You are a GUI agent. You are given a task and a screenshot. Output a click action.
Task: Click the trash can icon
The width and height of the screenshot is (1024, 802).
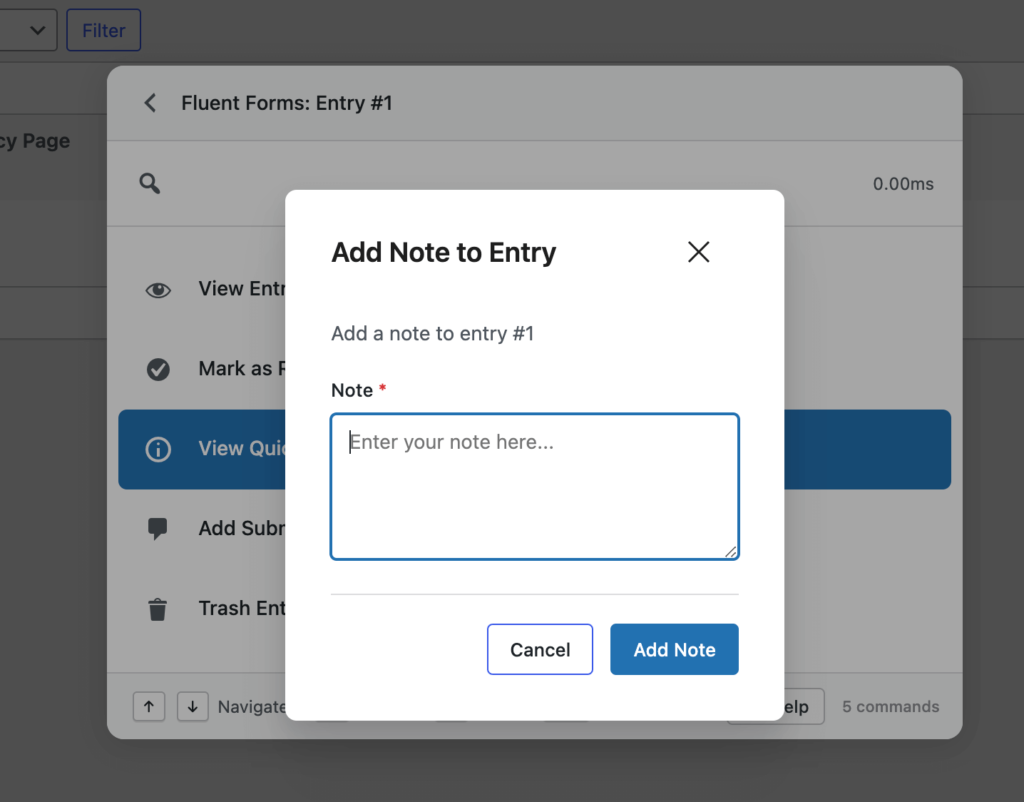[x=158, y=609]
